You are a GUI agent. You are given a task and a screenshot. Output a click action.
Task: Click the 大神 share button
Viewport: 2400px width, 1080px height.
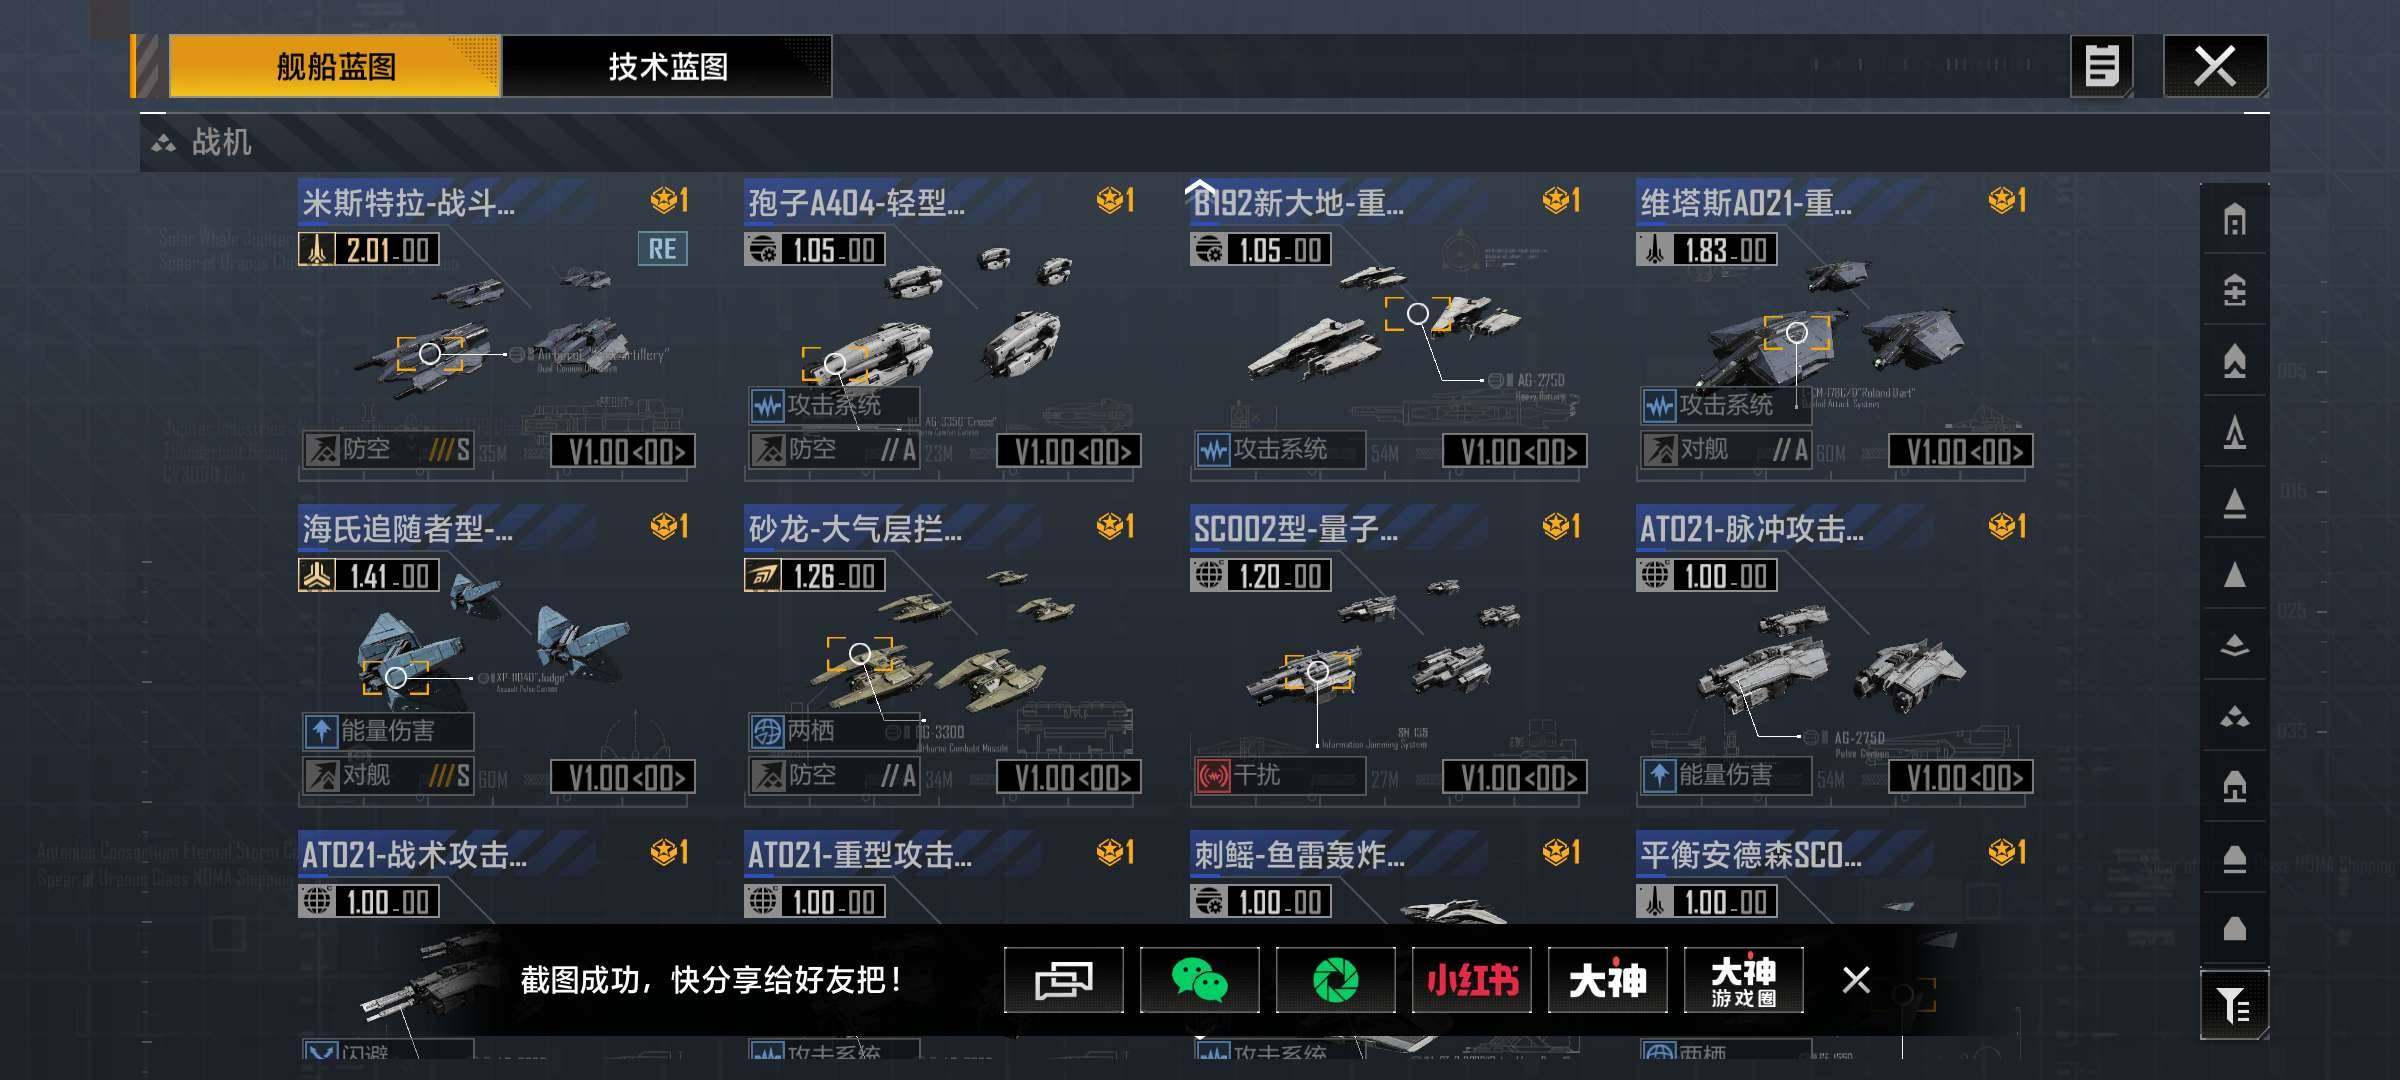pos(1607,980)
